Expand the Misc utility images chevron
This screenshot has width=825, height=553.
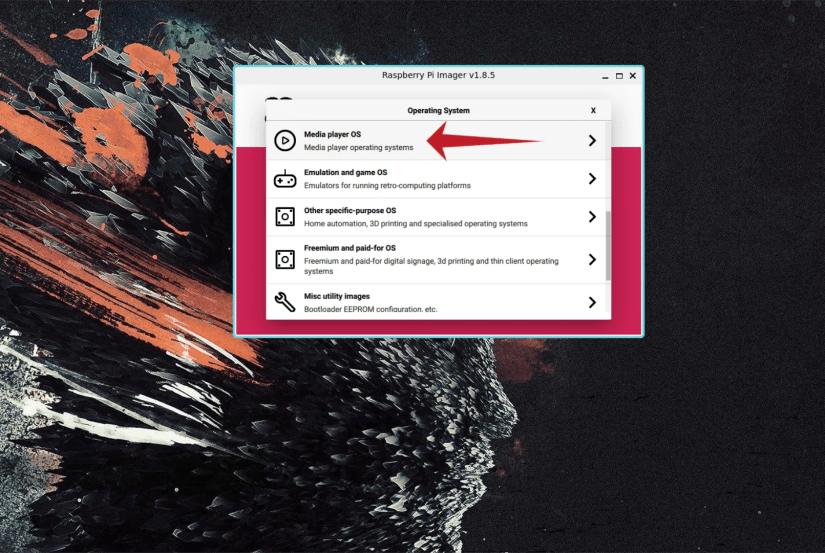coord(592,302)
